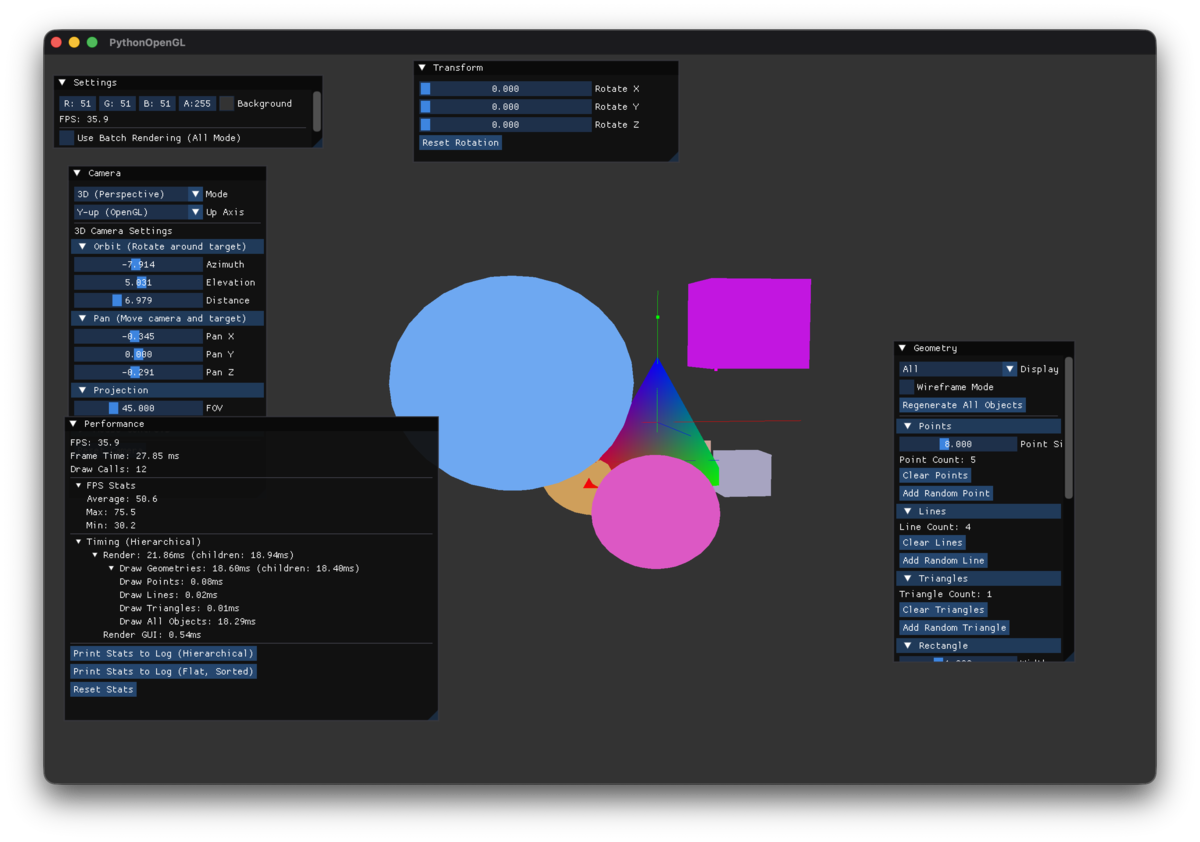Click Regenerate All Objects button
This screenshot has width=1200, height=842.
click(x=962, y=405)
